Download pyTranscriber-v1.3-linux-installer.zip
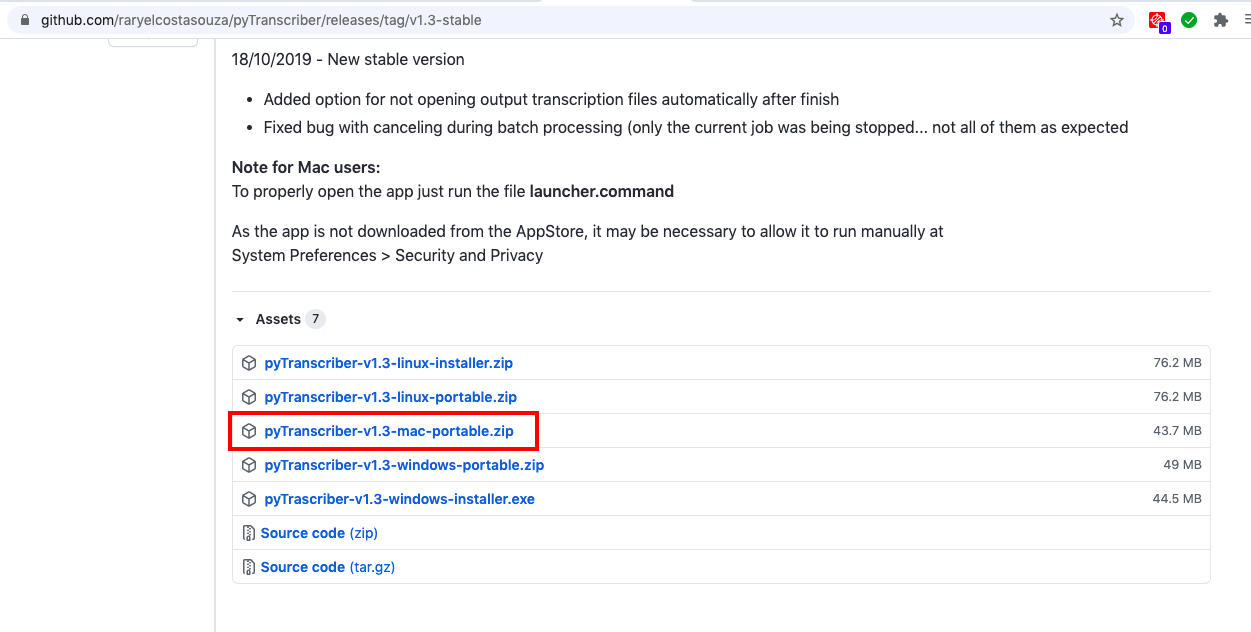Screen dimensions: 1251x632 pos(388,363)
